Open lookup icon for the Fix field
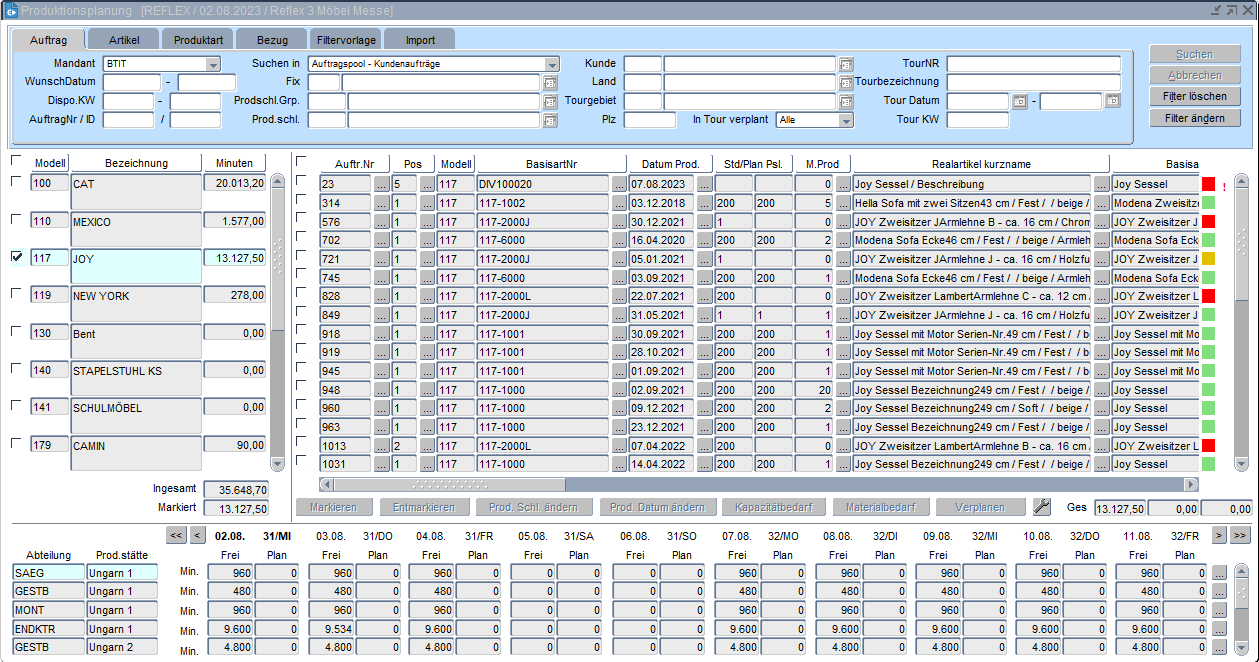 click(550, 83)
